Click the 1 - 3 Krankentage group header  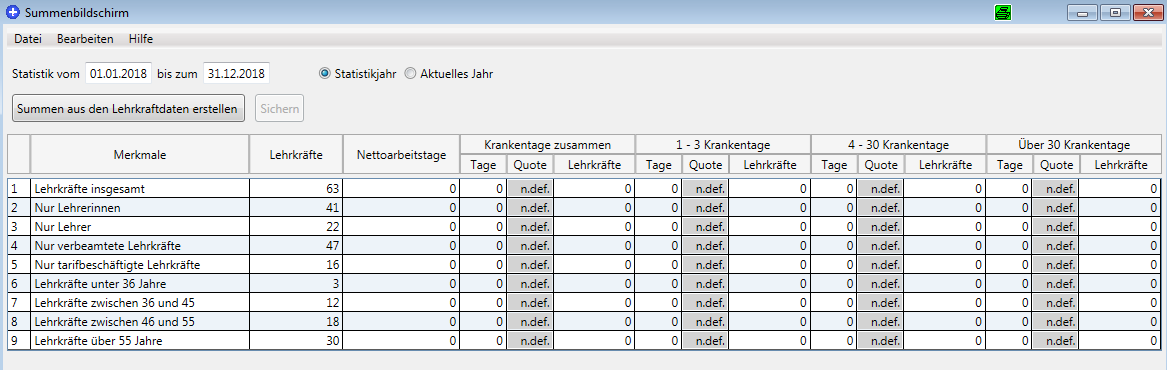click(x=722, y=144)
